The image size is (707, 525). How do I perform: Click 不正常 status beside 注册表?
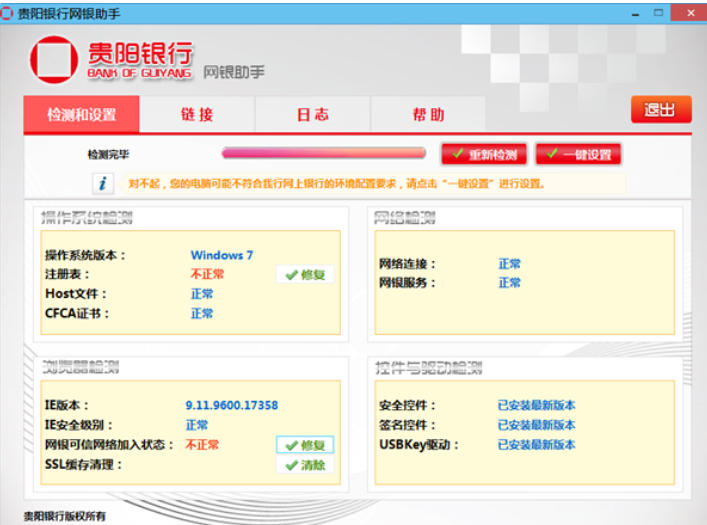207,274
